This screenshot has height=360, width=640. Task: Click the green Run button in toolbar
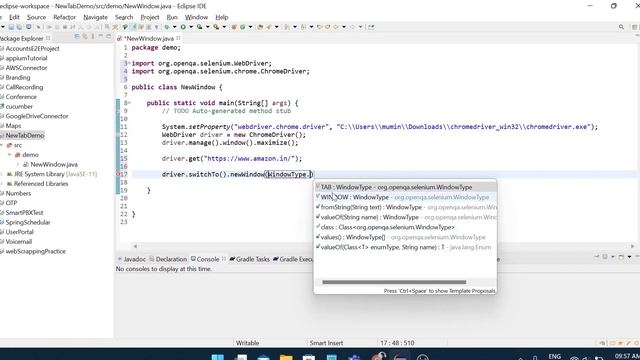tap(183, 27)
